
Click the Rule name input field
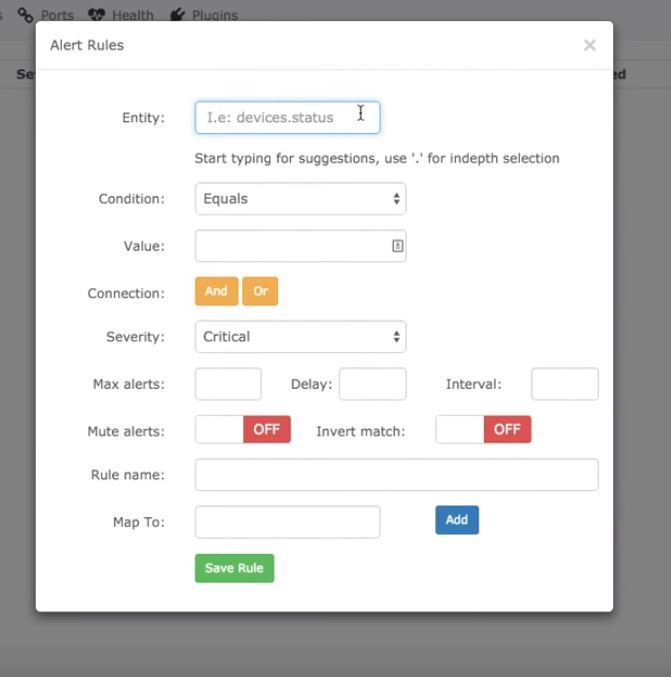point(397,475)
